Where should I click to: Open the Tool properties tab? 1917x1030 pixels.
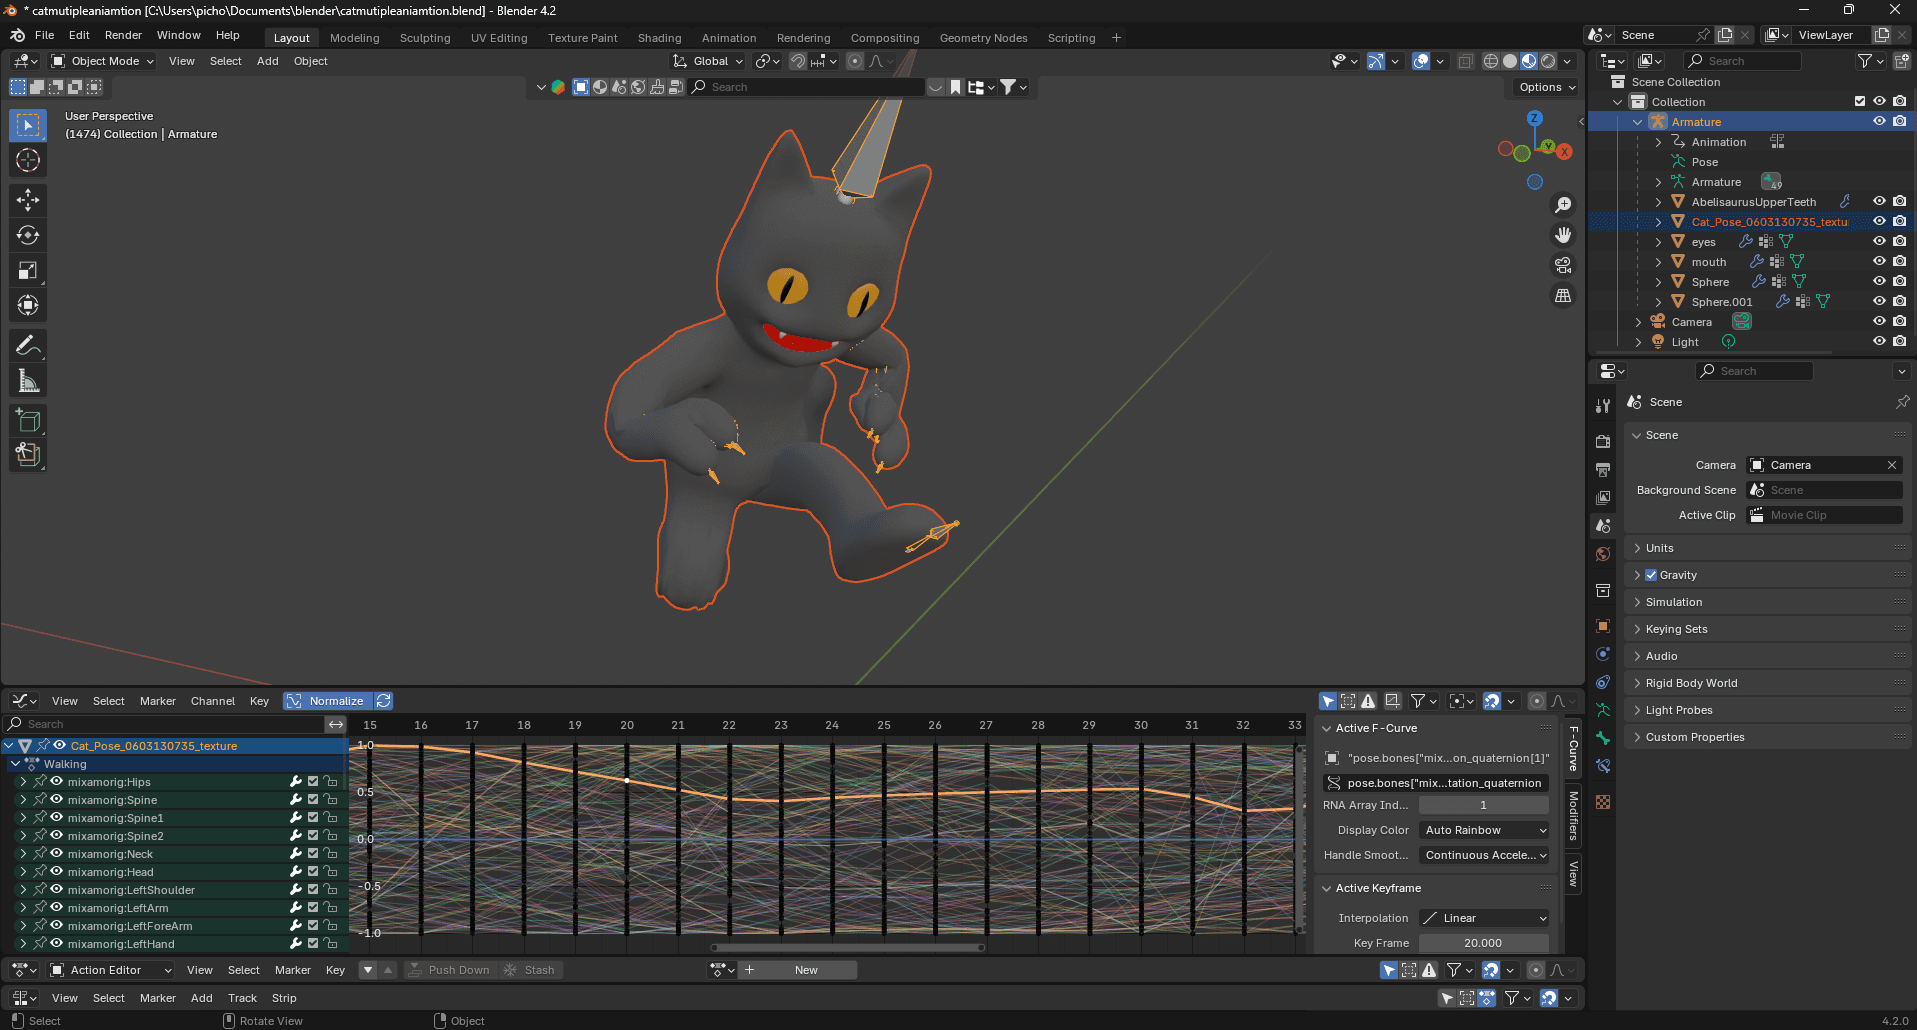(x=1603, y=406)
